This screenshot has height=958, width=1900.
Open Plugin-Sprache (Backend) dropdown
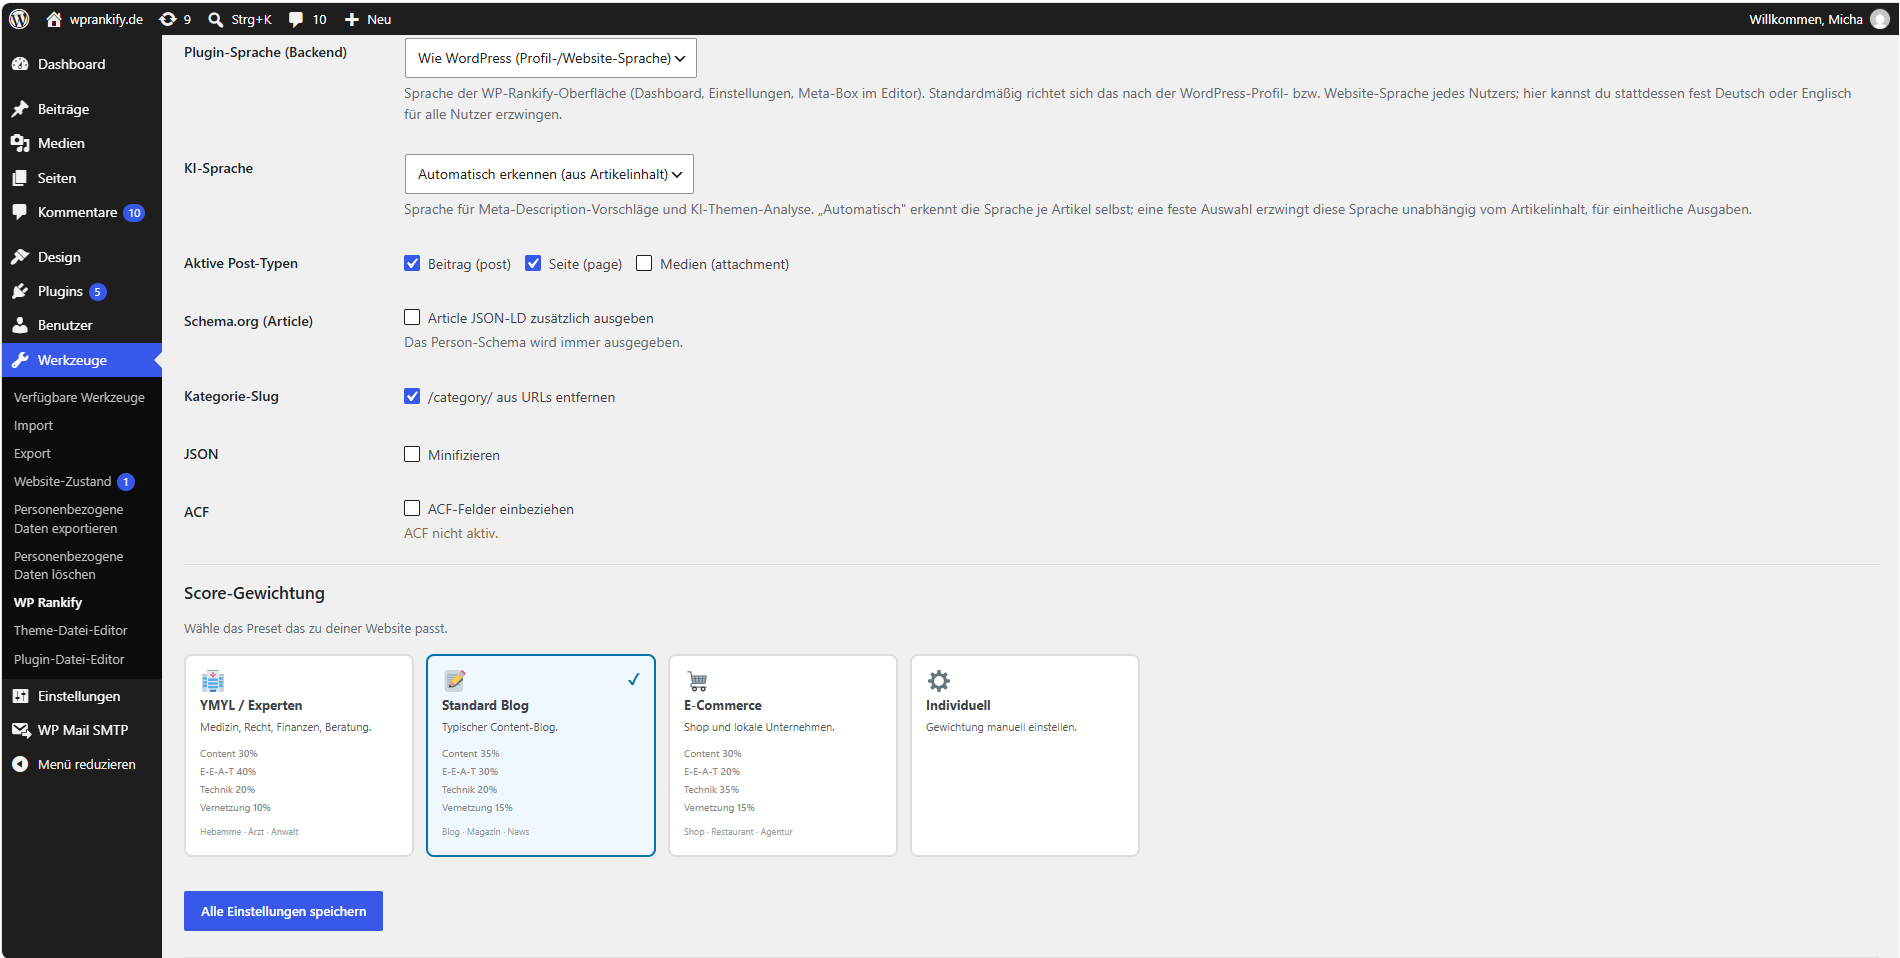click(550, 58)
